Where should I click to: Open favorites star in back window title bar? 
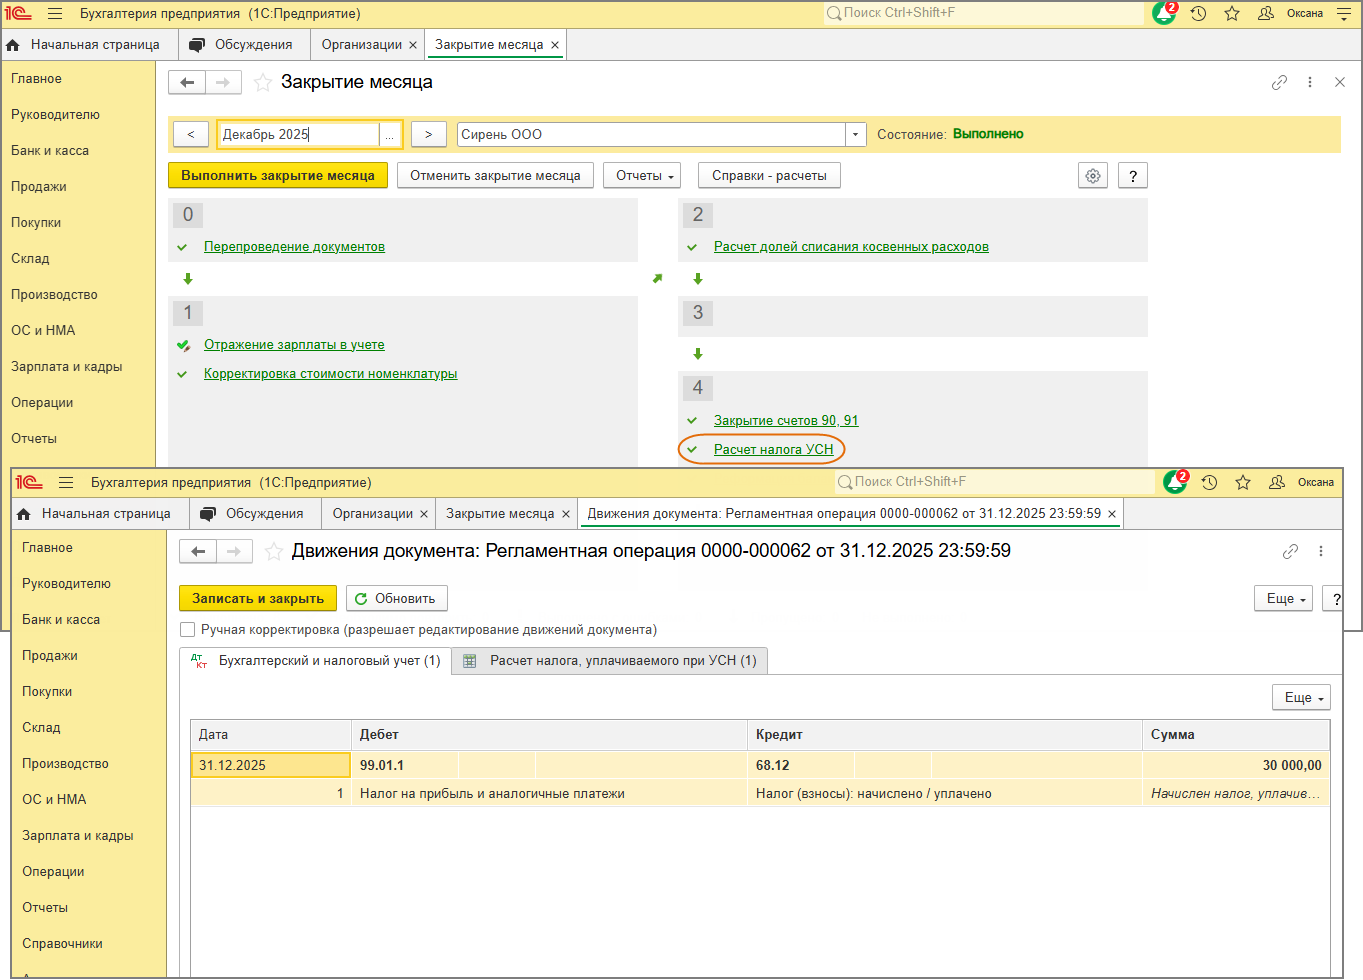pos(1232,14)
